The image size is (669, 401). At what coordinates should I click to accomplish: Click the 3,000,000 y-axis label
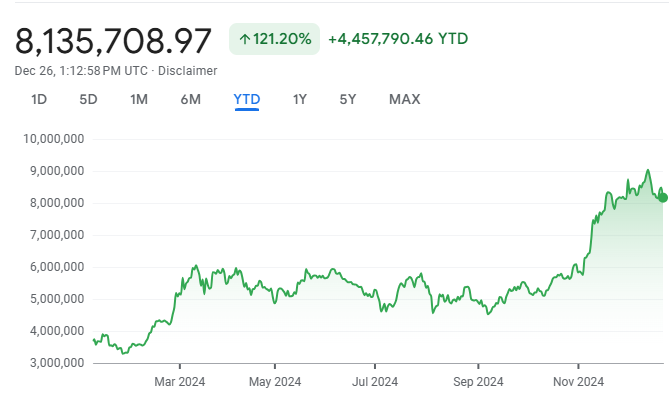(x=57, y=363)
